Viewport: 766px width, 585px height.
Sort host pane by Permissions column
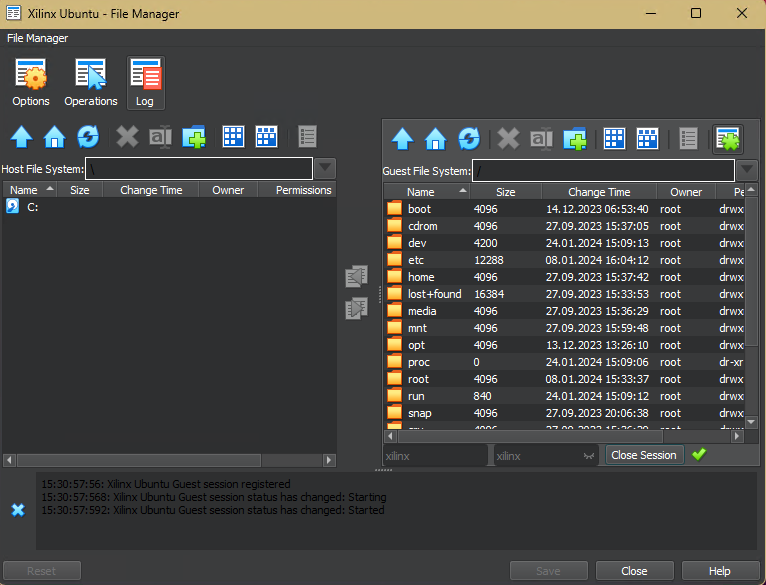point(298,190)
